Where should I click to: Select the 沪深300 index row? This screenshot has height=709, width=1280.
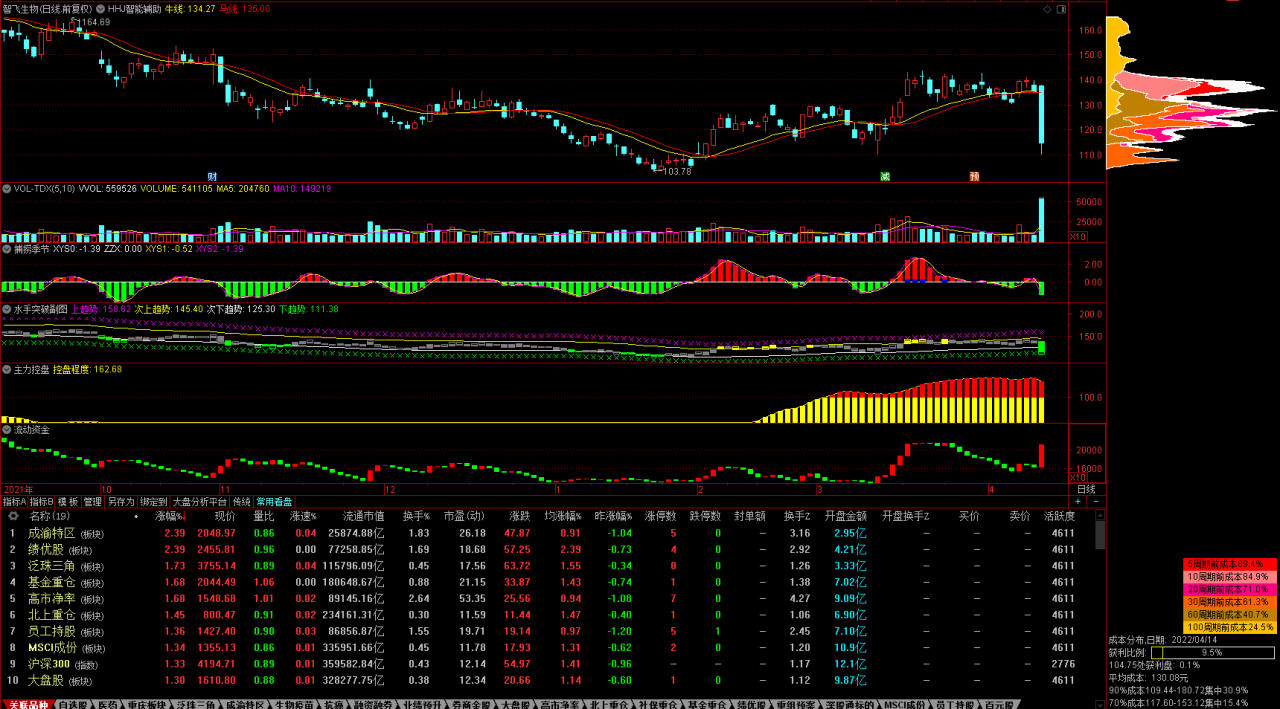(48, 664)
